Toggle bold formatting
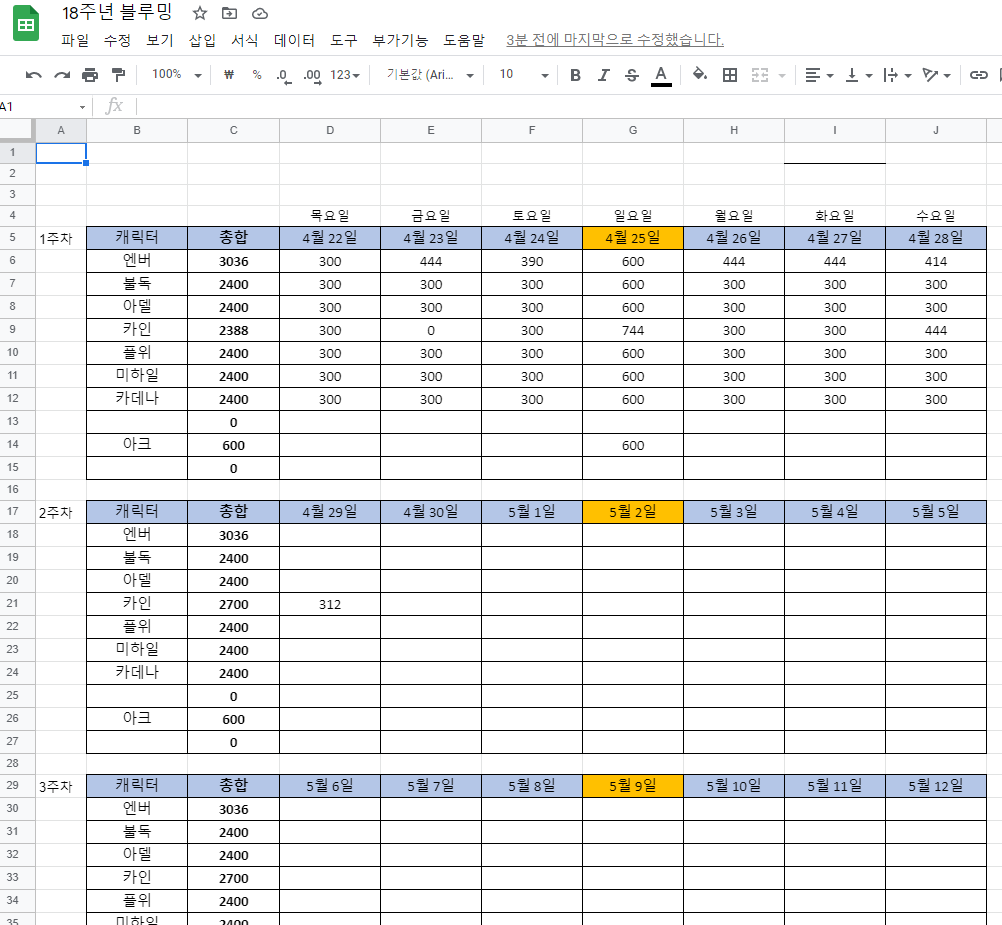 575,75
